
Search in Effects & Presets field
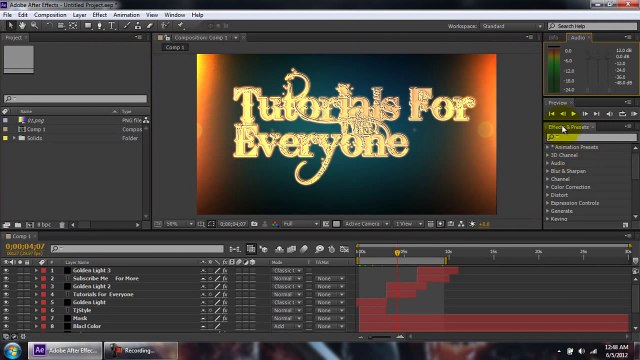click(591, 137)
